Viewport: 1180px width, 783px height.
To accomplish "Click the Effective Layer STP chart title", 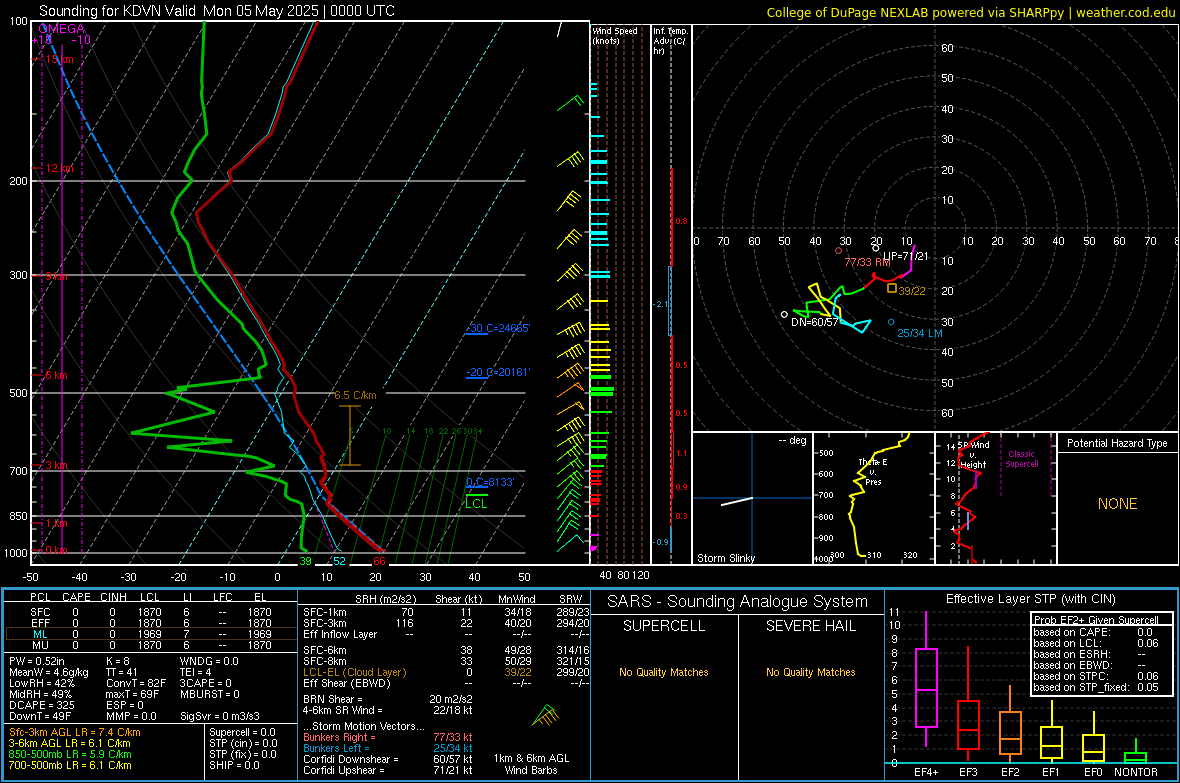I will [1030, 599].
